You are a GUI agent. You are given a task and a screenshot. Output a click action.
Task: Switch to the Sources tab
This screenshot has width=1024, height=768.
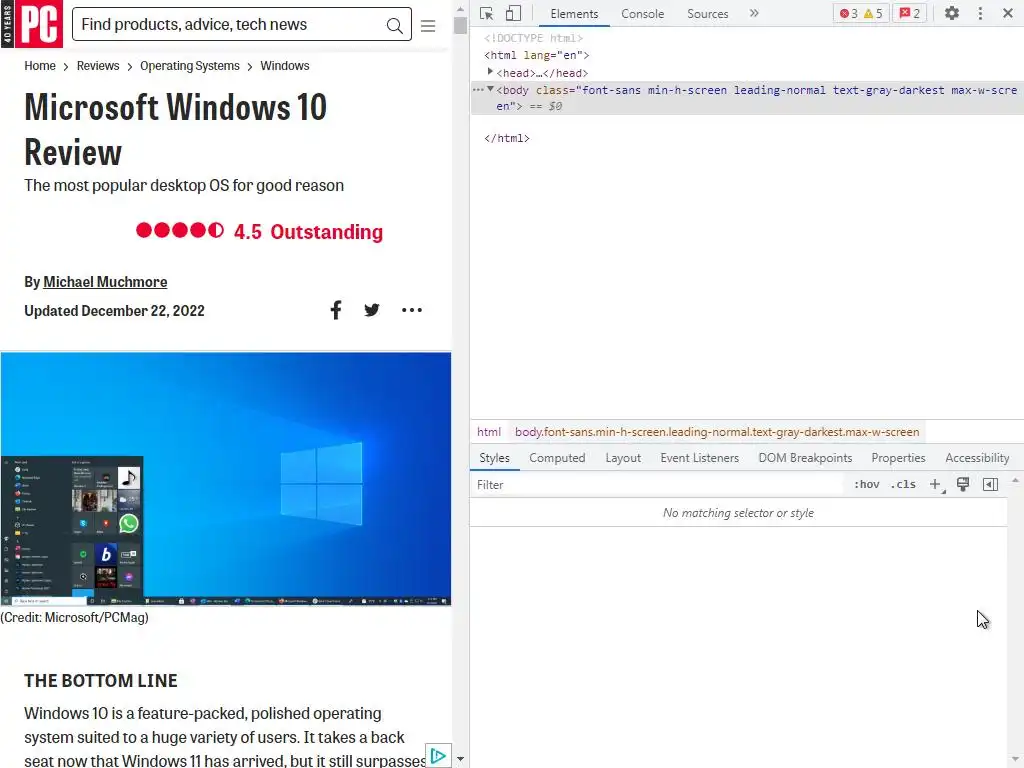pos(707,14)
